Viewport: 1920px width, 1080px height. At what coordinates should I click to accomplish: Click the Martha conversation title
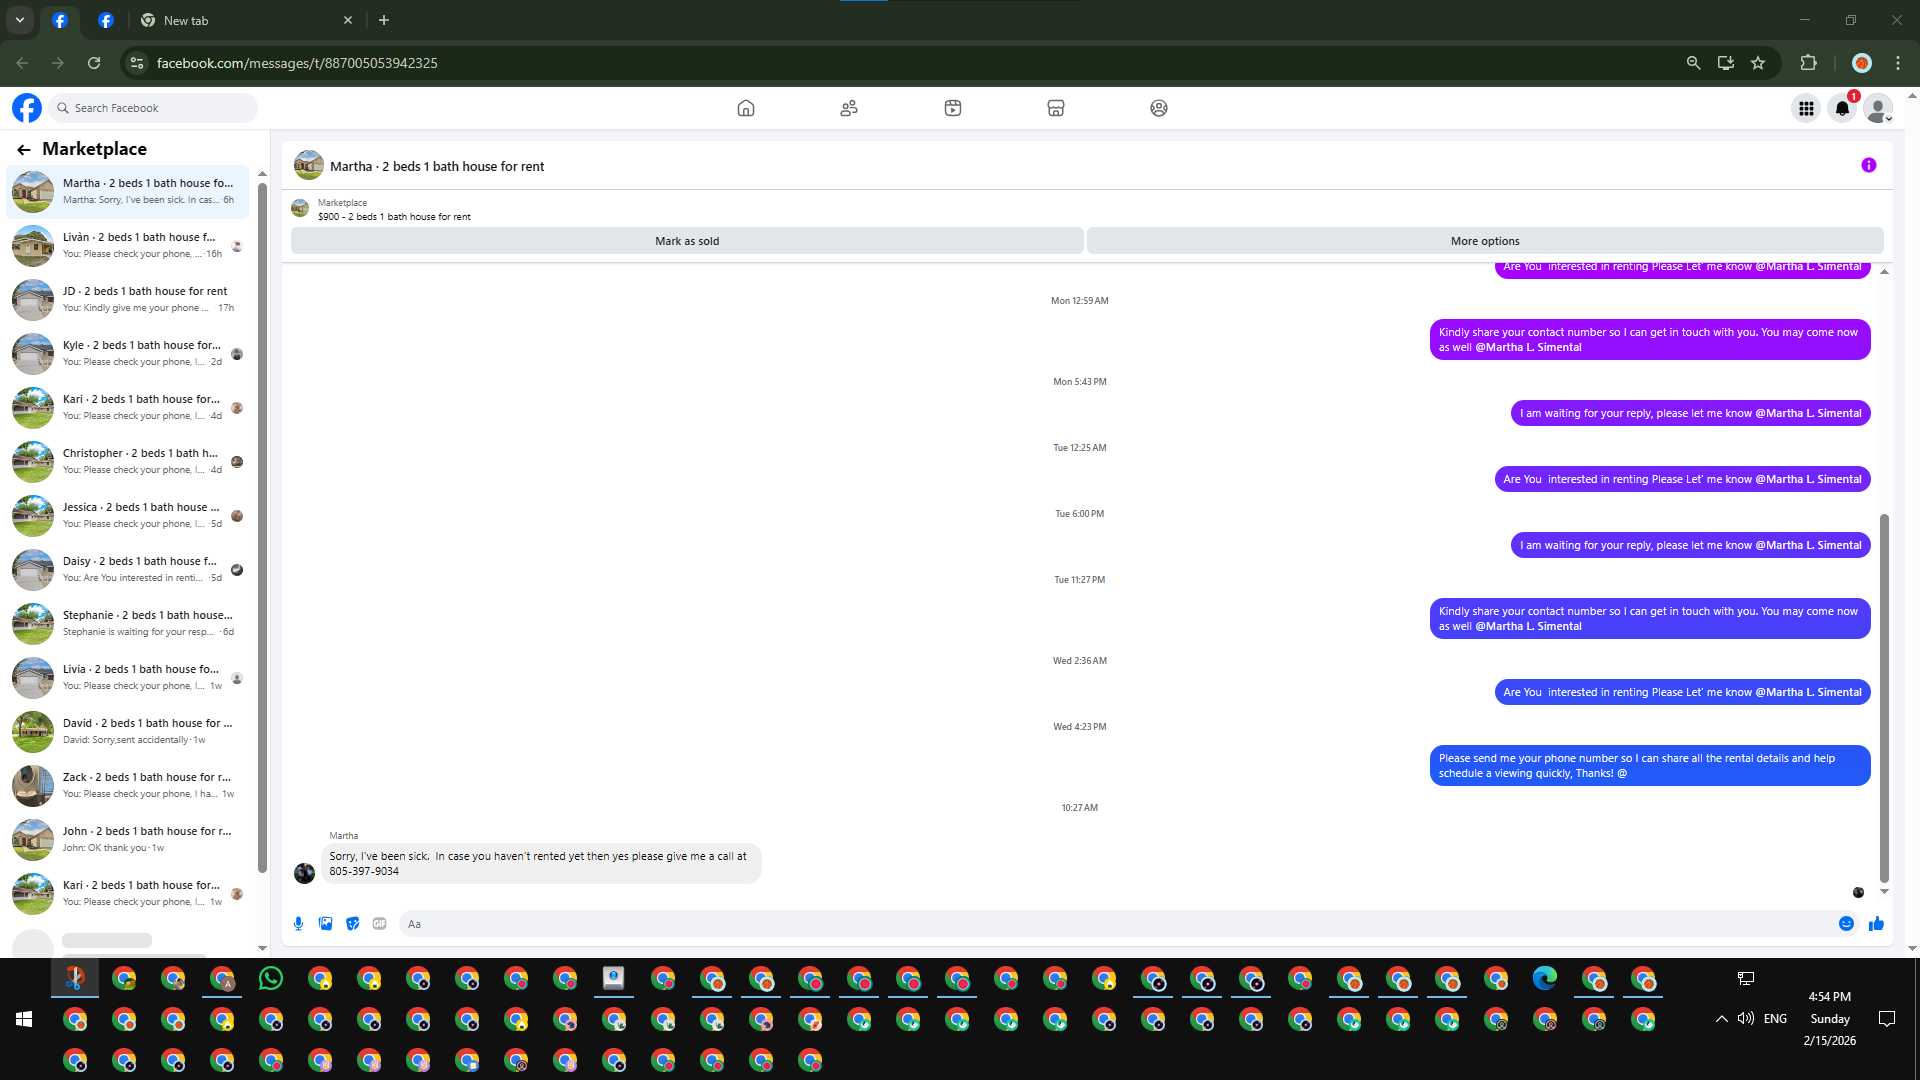click(437, 167)
